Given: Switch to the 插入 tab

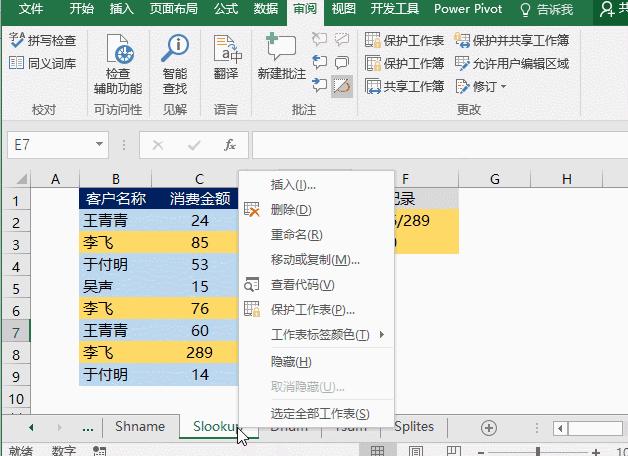Looking at the screenshot, I should point(121,9).
